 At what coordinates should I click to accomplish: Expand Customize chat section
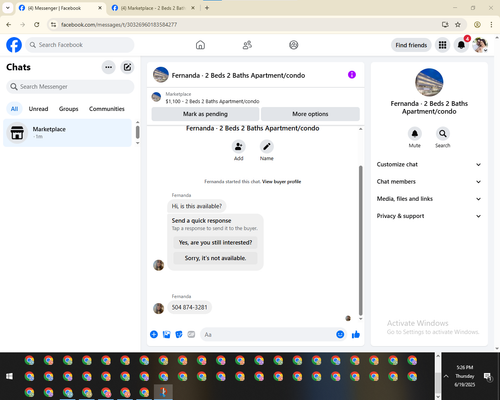tap(429, 164)
